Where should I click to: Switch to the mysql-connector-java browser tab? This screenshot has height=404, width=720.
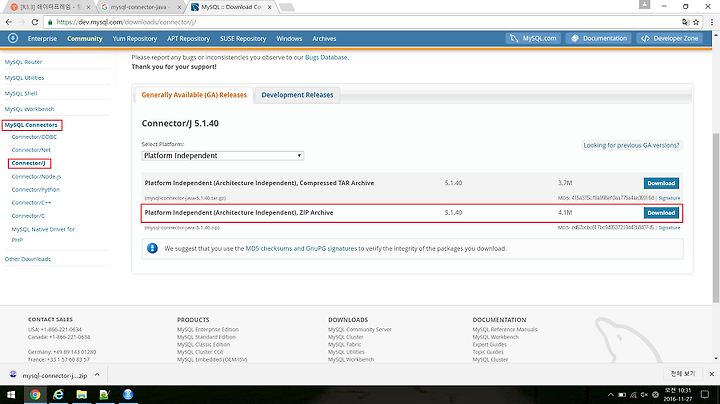coord(140,7)
